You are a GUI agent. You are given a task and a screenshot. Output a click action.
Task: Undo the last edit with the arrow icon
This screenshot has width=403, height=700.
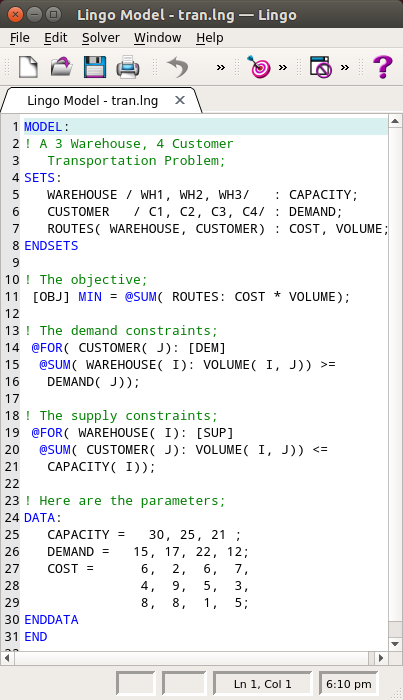tap(178, 67)
